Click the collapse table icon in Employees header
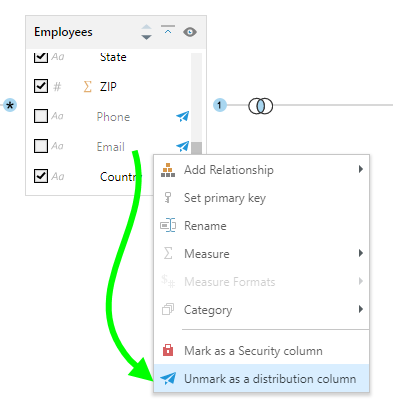The width and height of the screenshot is (393, 411). coord(168,30)
